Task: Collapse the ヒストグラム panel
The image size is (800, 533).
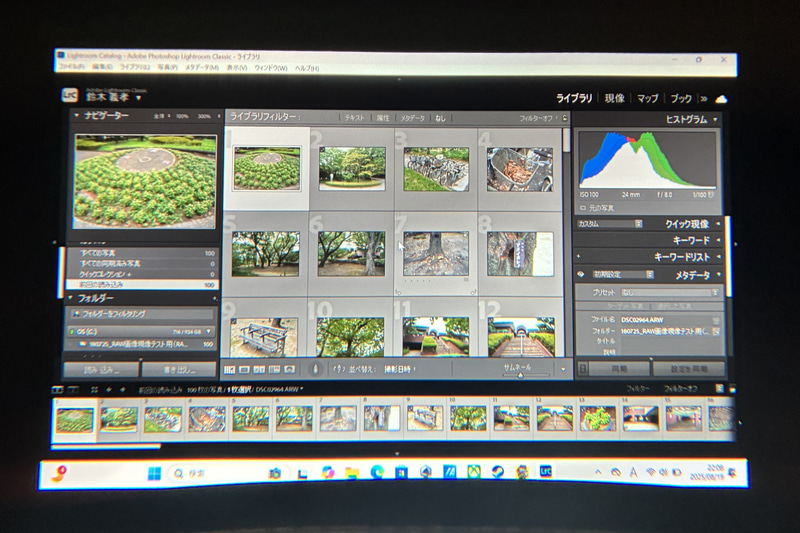Action: (x=715, y=119)
